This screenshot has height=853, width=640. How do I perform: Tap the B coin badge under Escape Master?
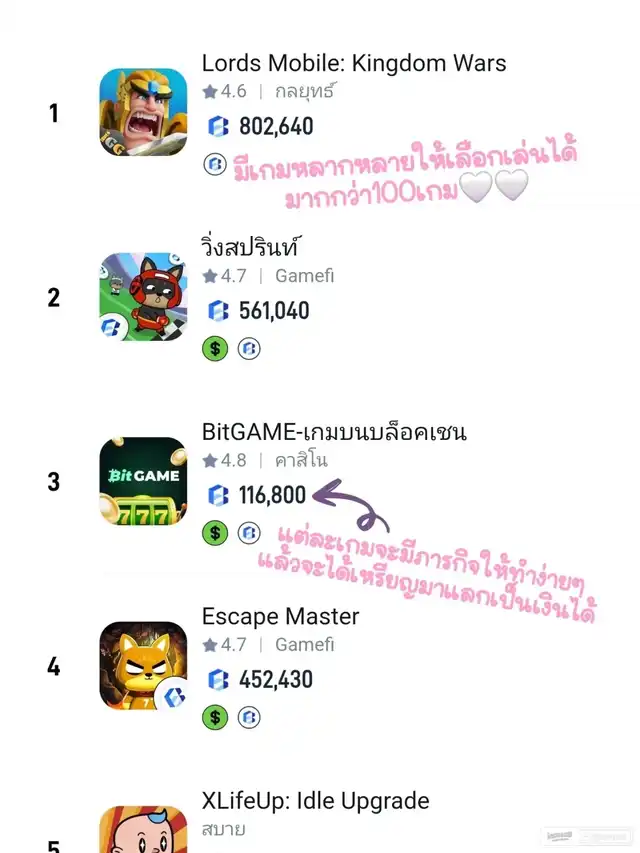click(x=249, y=717)
